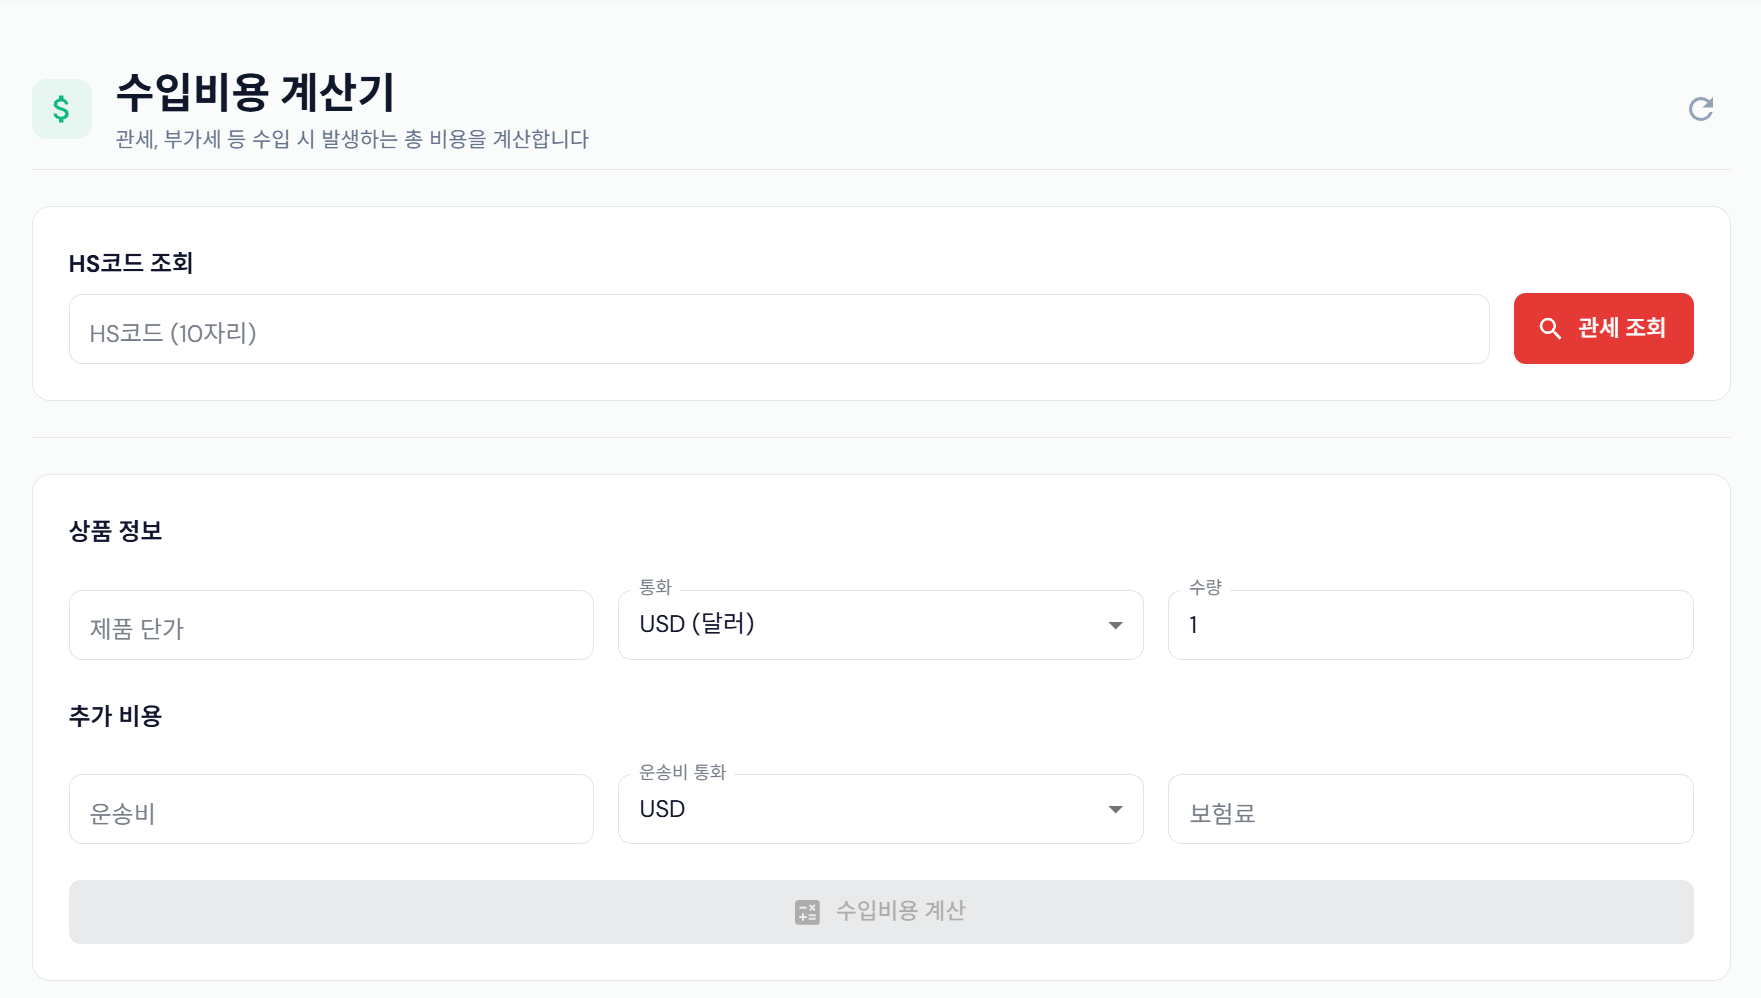Viewport: 1761px width, 998px height.
Task: Click the 추가 비용 section heading
Action: click(116, 716)
